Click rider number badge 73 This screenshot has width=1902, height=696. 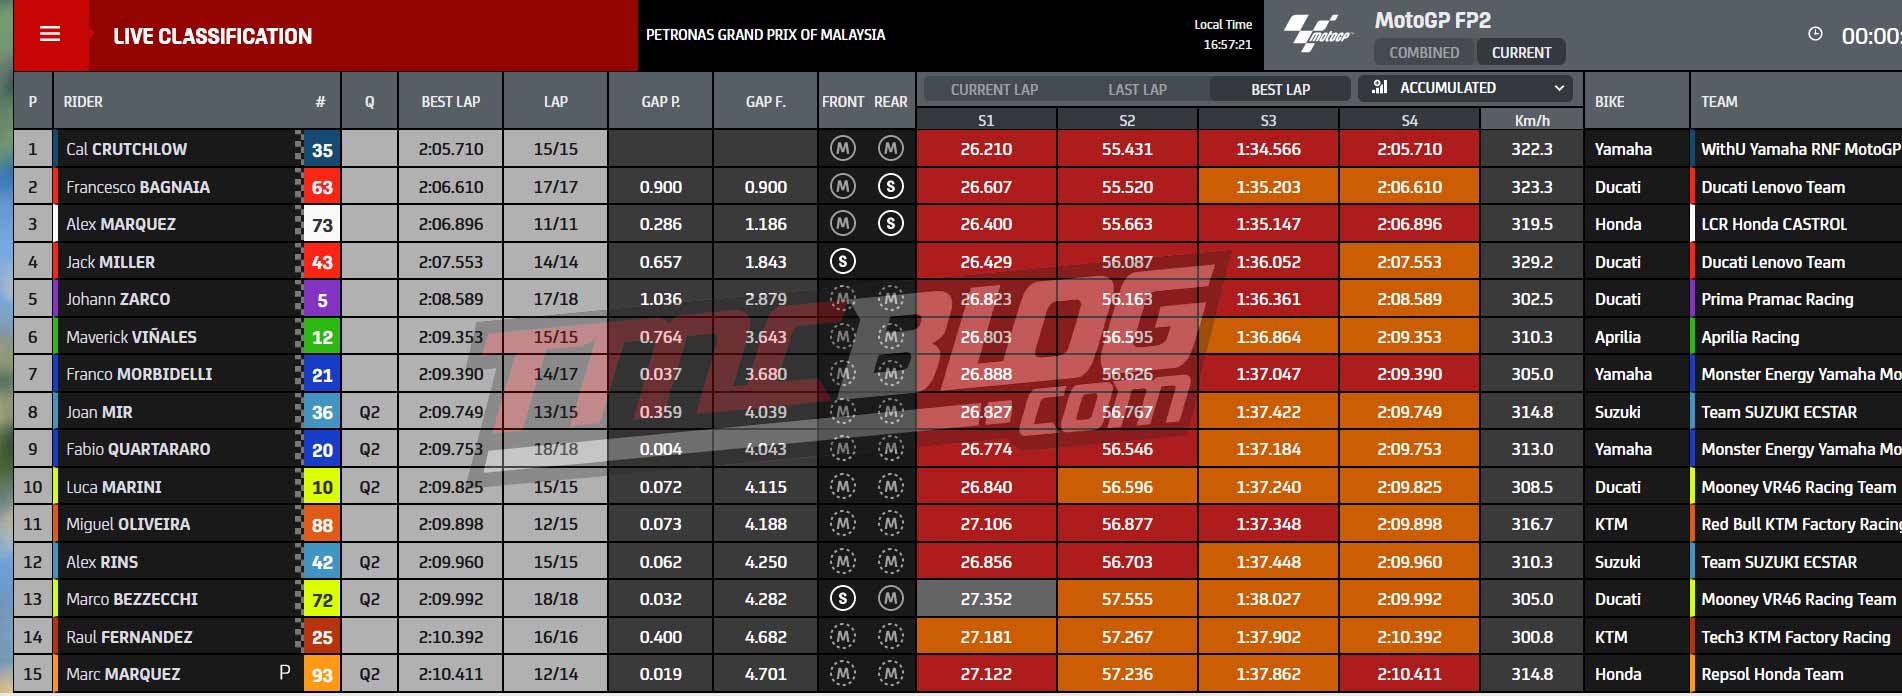click(322, 225)
